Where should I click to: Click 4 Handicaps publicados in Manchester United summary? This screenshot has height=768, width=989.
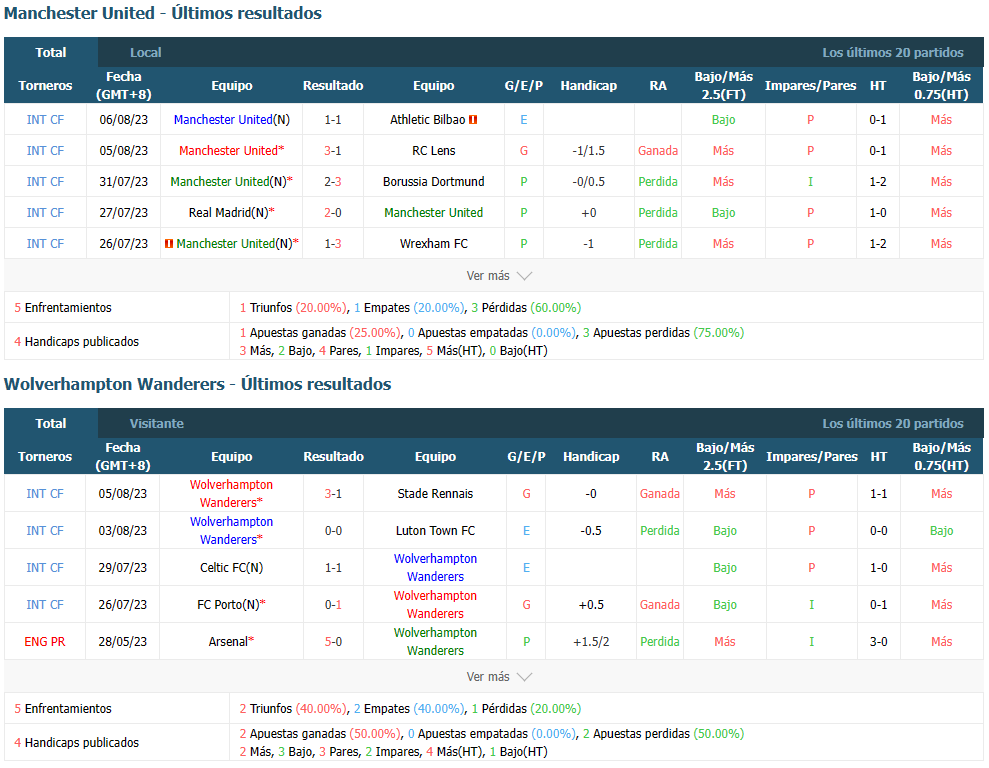coord(76,342)
